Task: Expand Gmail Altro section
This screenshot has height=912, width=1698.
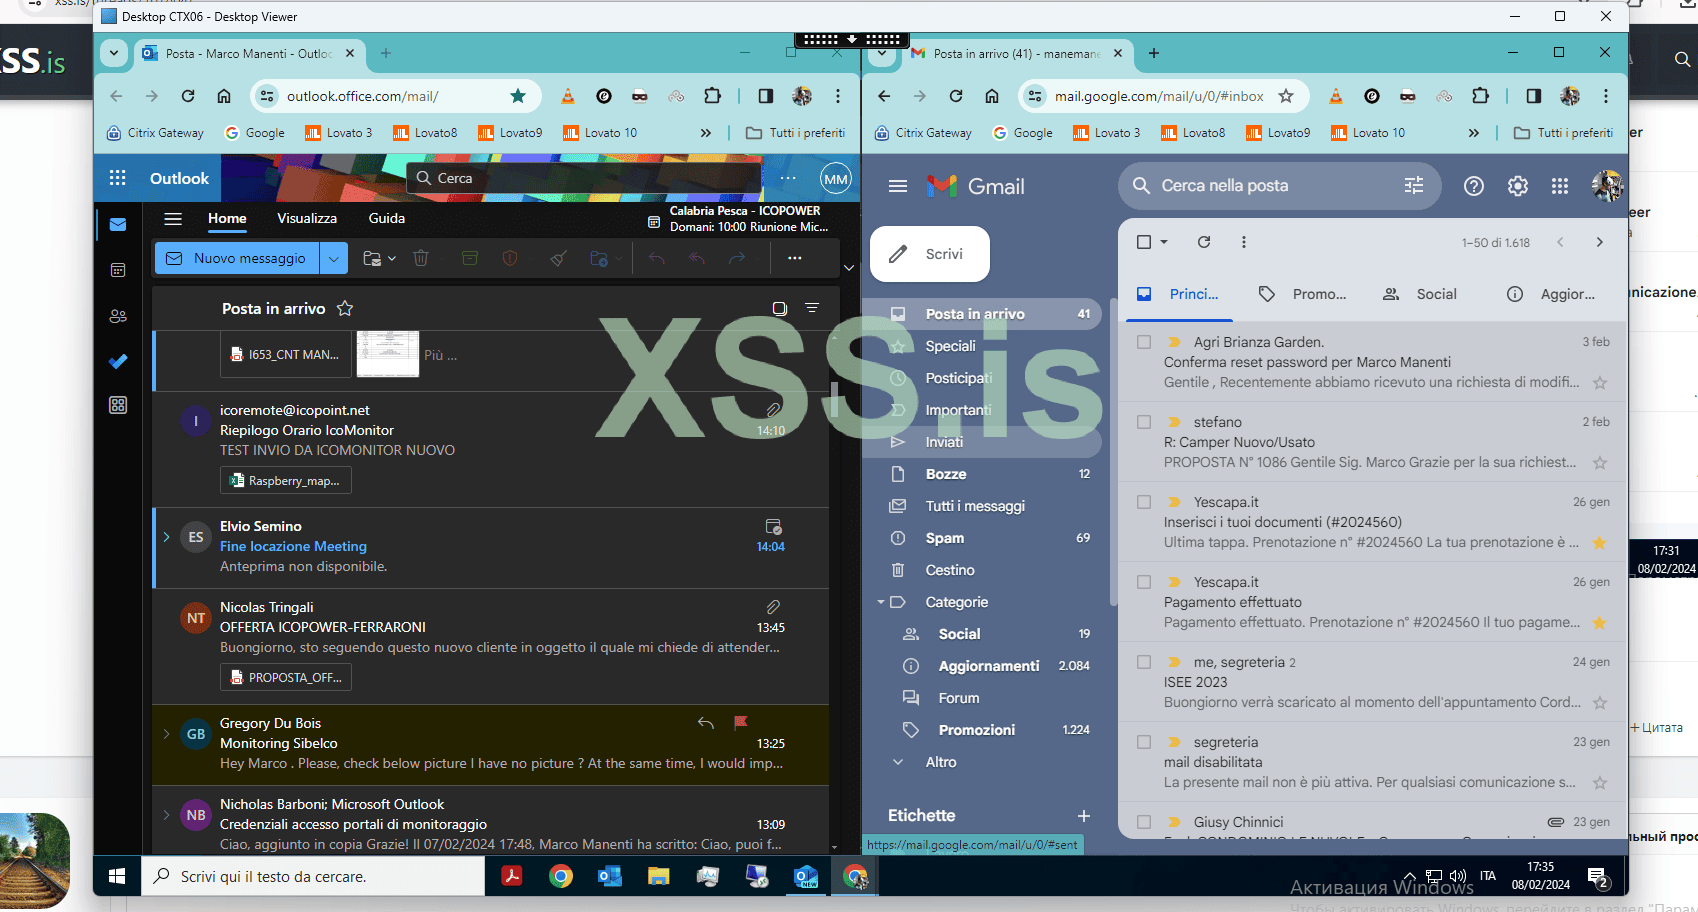Action: point(898,762)
